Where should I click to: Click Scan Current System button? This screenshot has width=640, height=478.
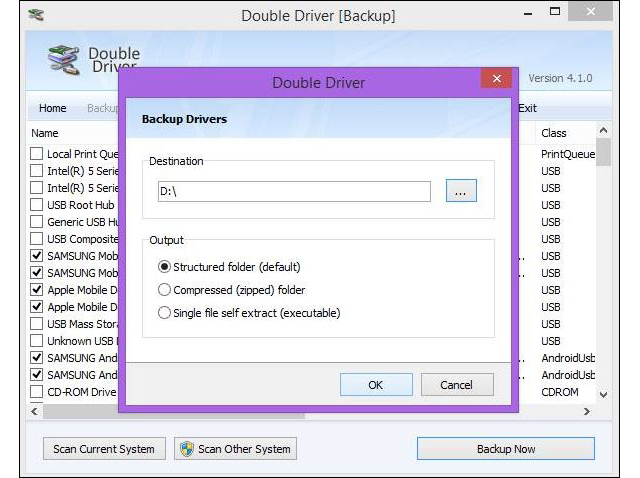[104, 449]
